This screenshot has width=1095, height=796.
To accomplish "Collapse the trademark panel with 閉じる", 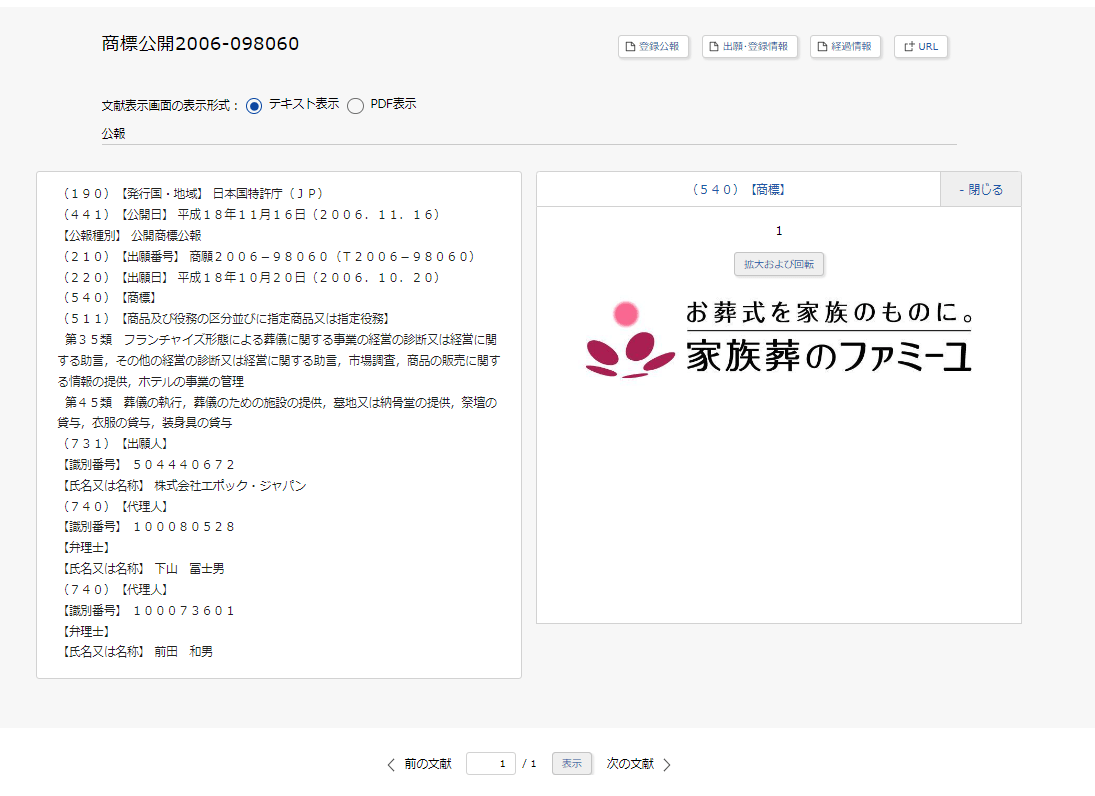I will coord(980,189).
